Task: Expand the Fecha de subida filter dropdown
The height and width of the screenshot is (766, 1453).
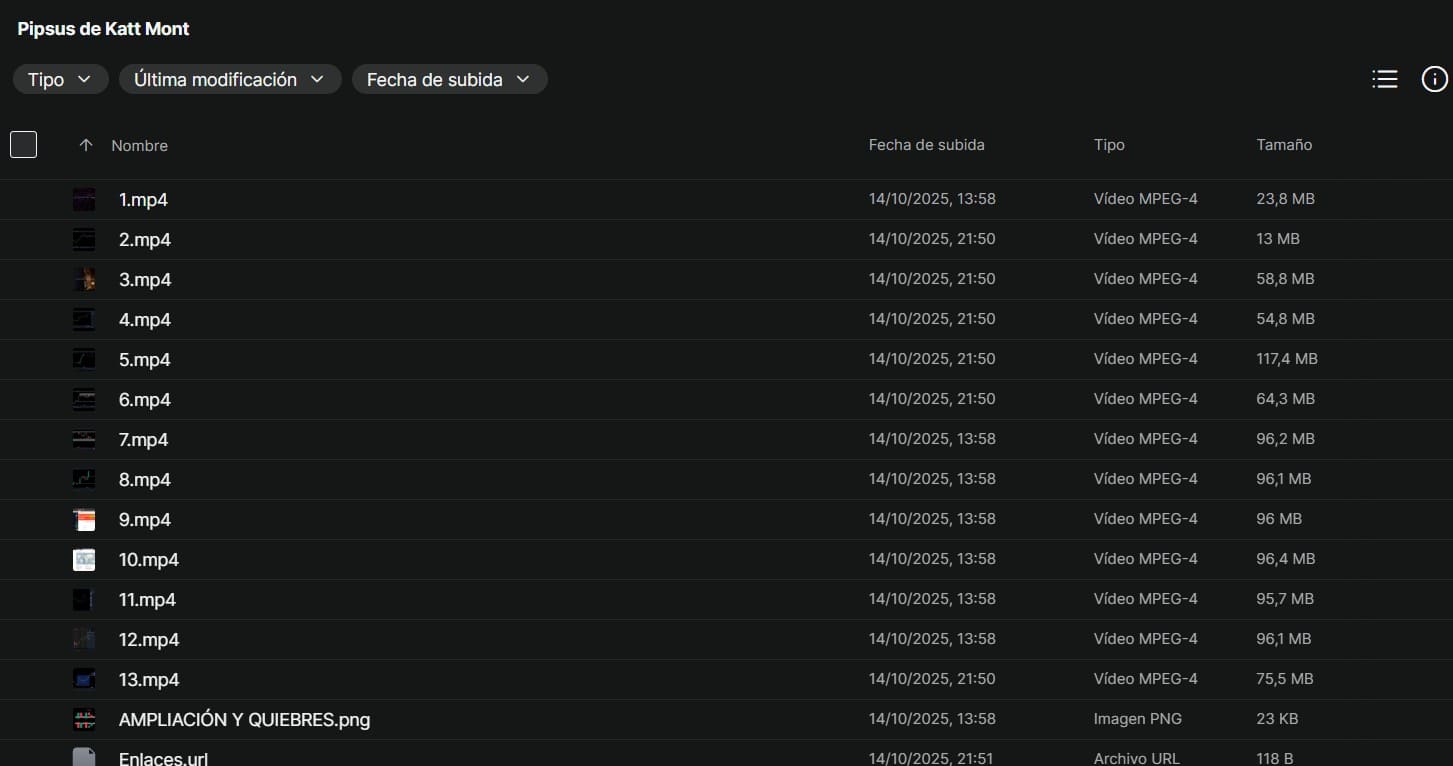Action: point(449,79)
